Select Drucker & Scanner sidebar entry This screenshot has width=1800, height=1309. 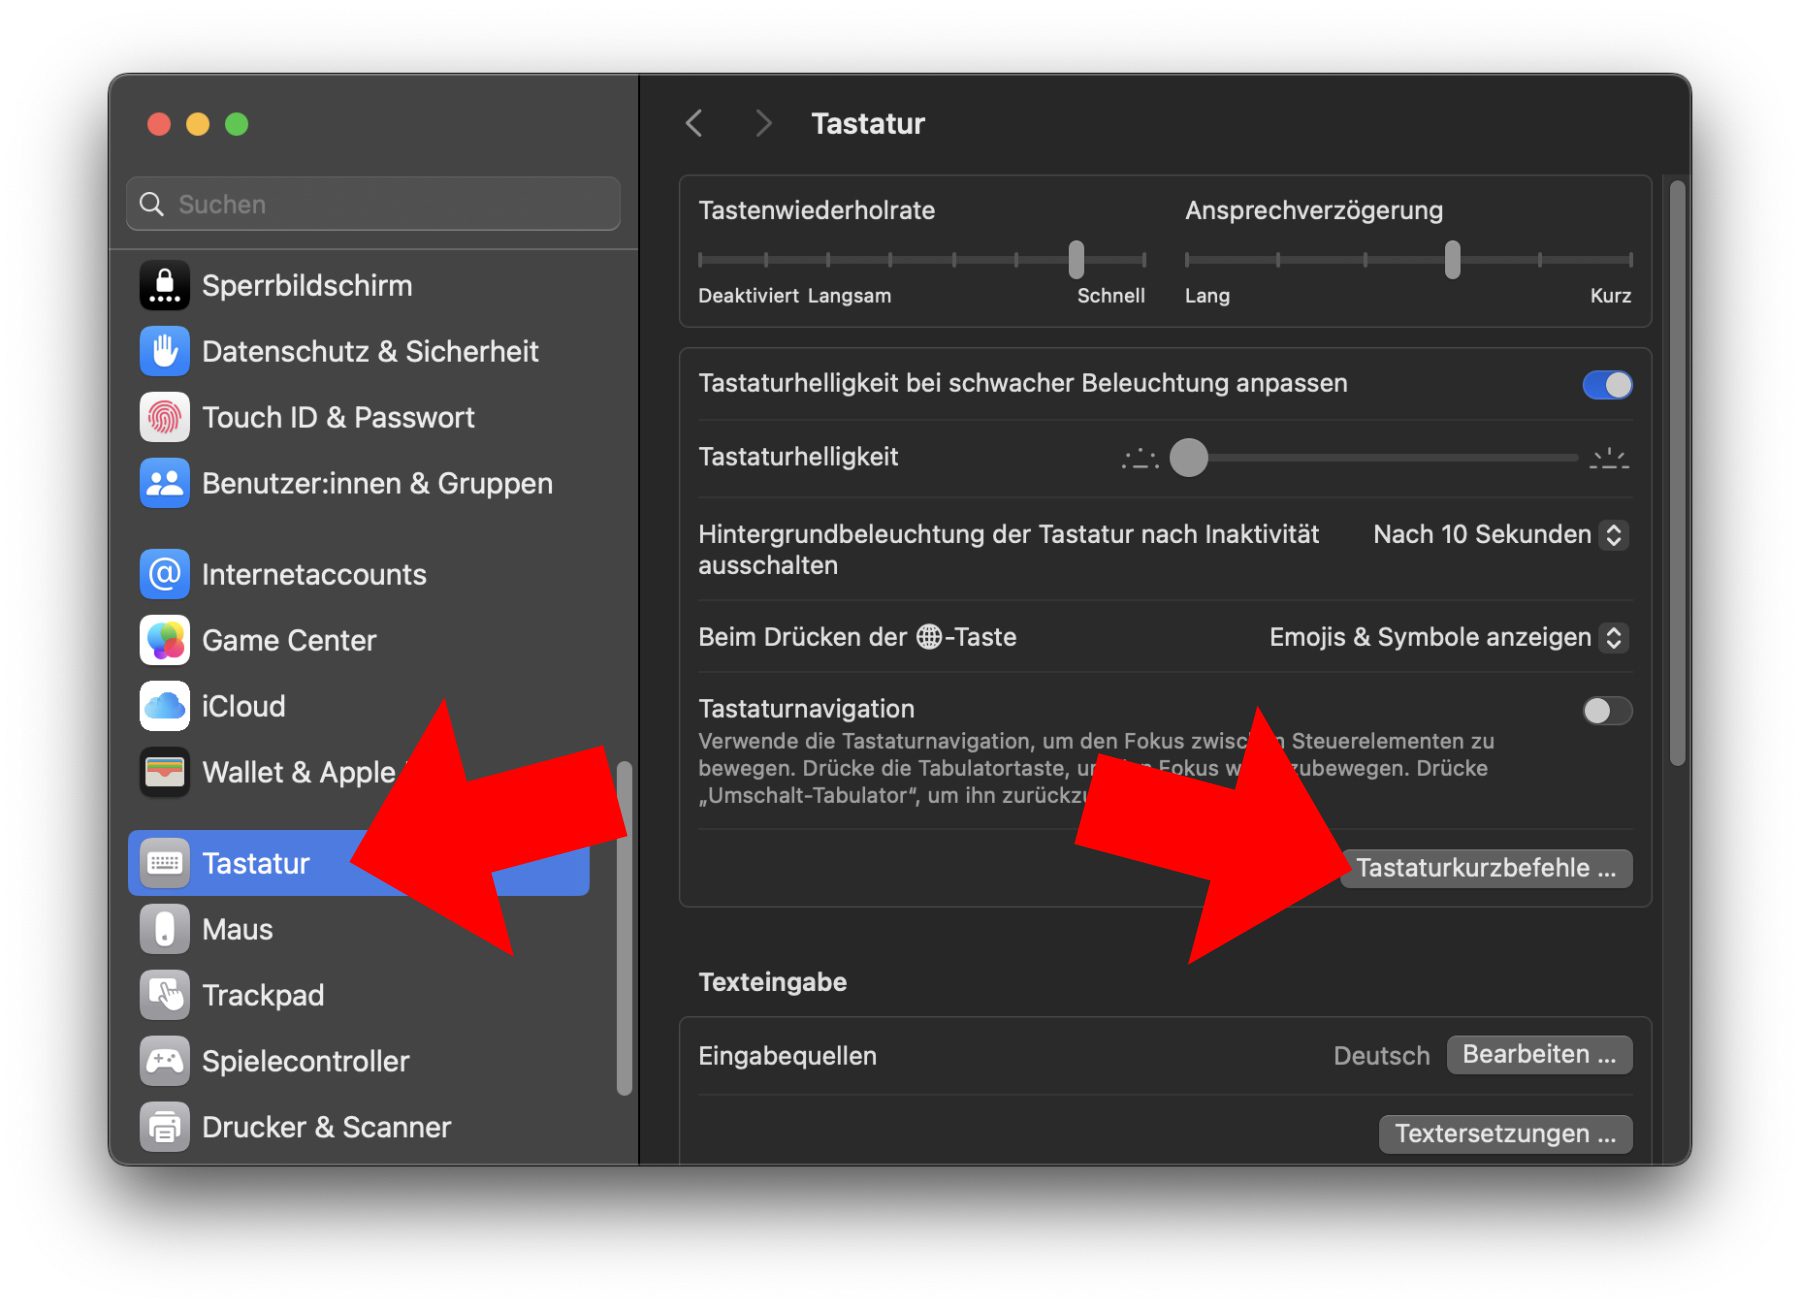pyautogui.click(x=326, y=1128)
